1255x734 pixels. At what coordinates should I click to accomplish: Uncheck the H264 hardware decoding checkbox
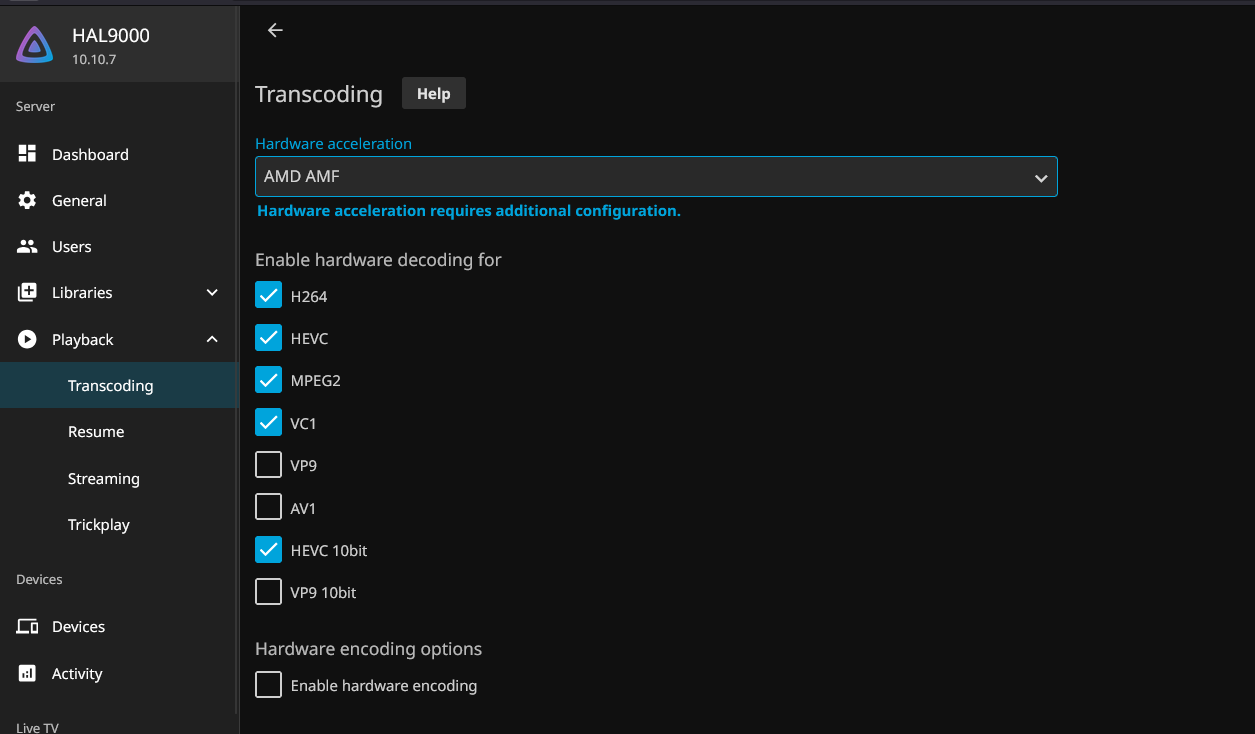268,296
